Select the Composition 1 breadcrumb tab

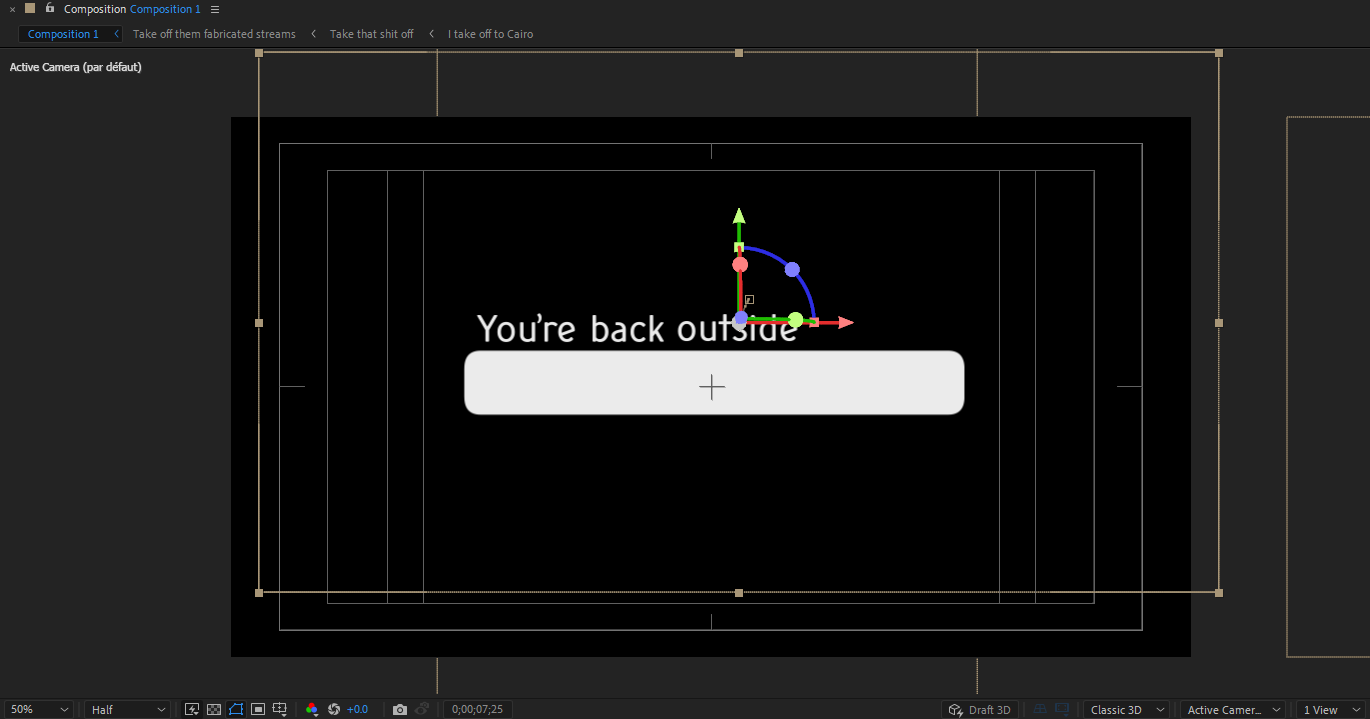[63, 34]
